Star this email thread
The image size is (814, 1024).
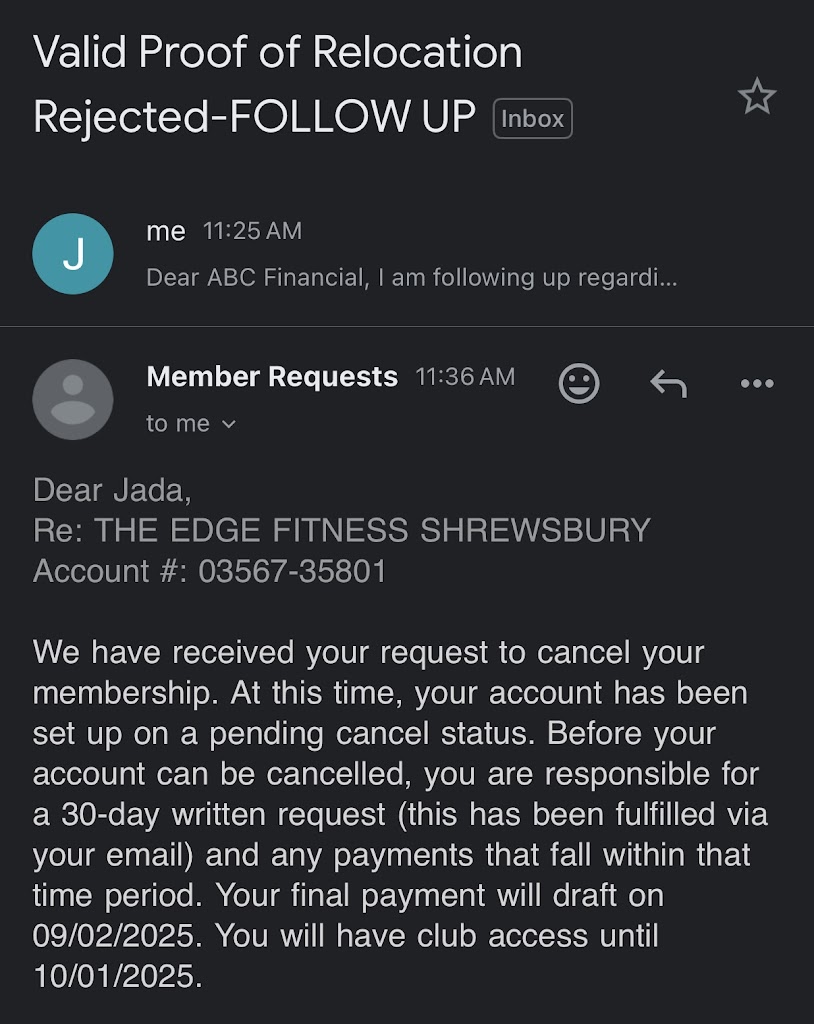756,97
